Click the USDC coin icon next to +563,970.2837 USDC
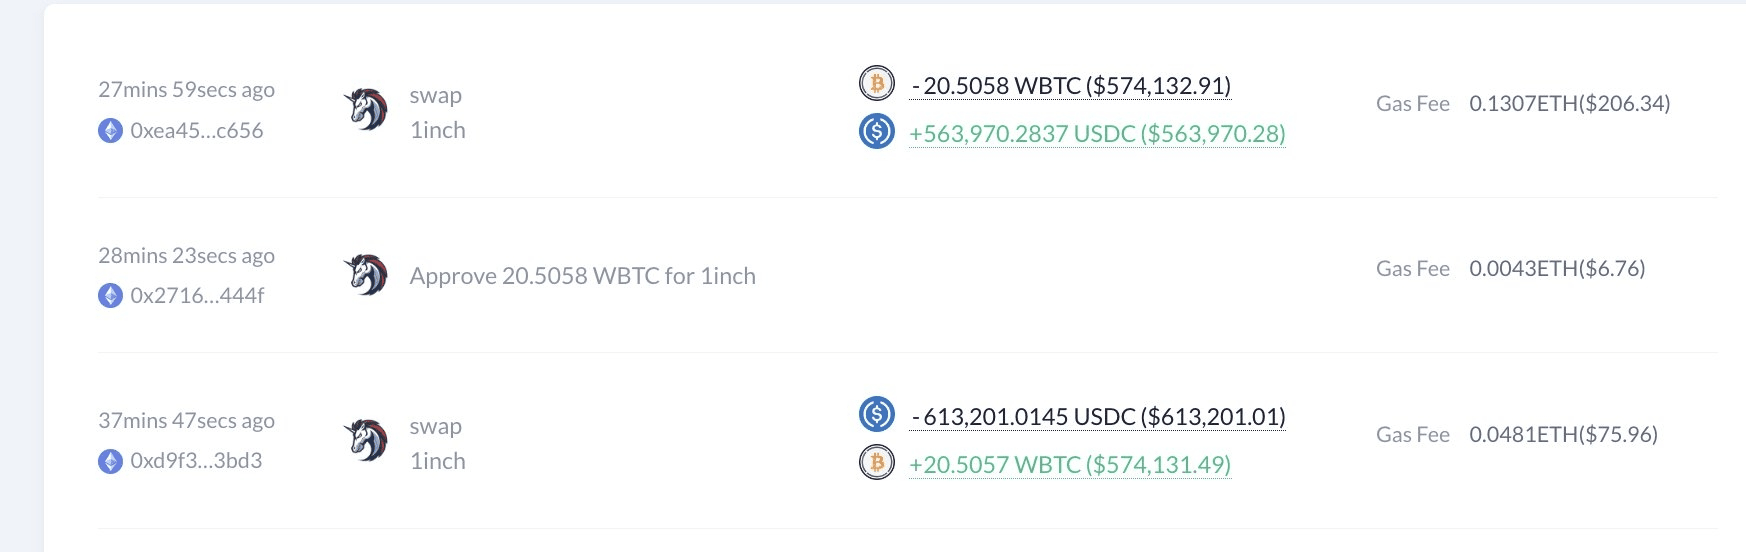Viewport: 1746px width, 552px height. [877, 131]
